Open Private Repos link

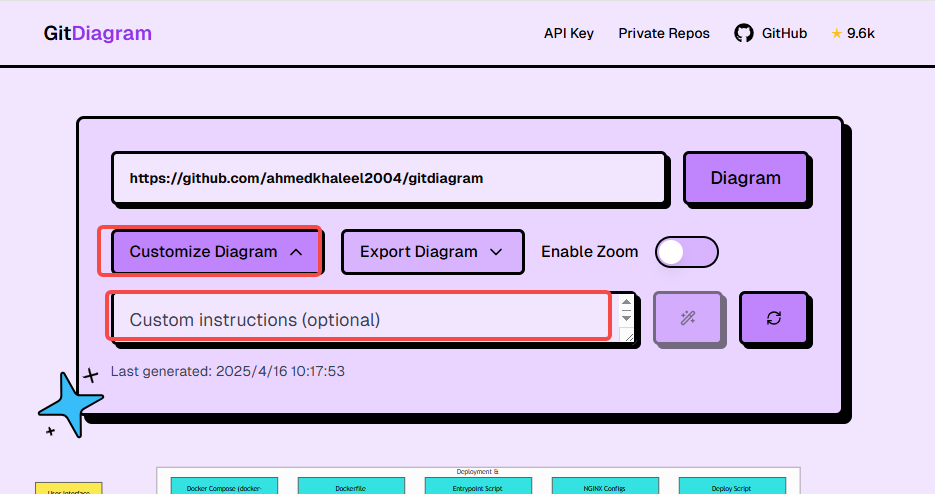pos(664,33)
